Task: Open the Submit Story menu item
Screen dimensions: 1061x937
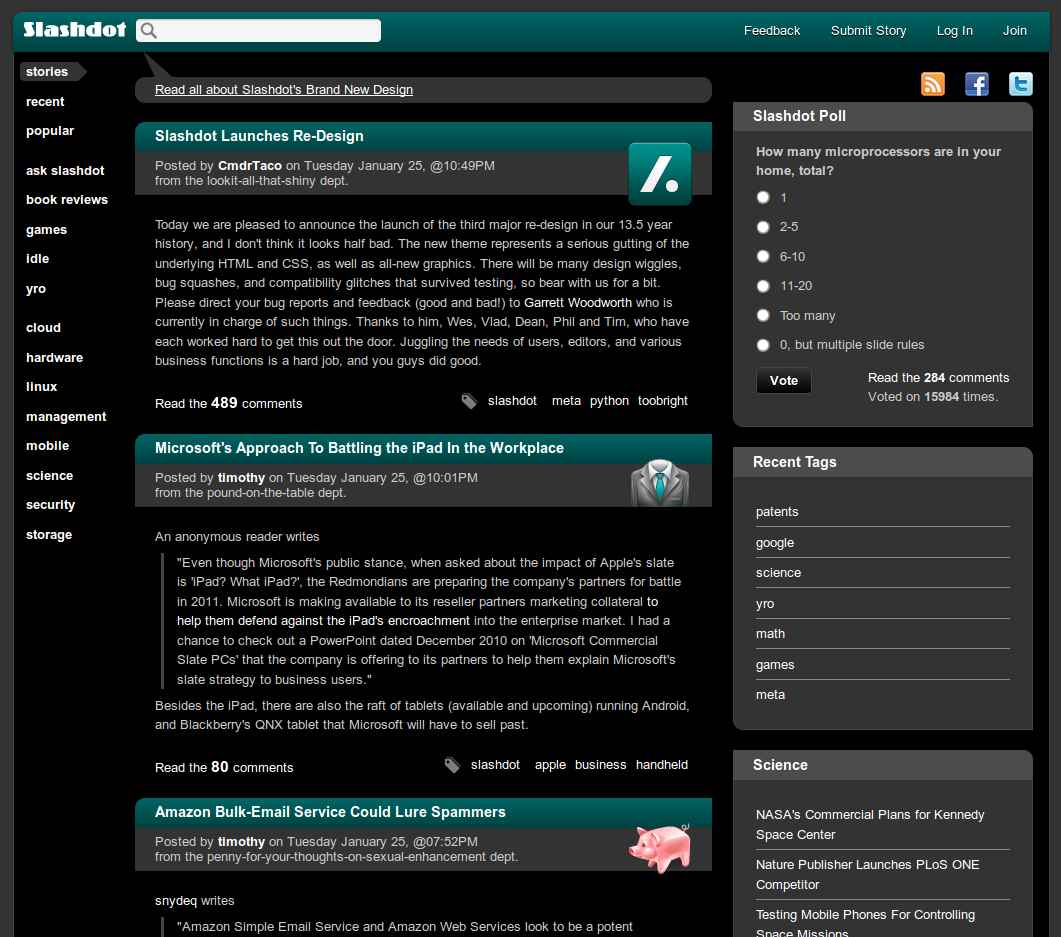Action: click(868, 31)
